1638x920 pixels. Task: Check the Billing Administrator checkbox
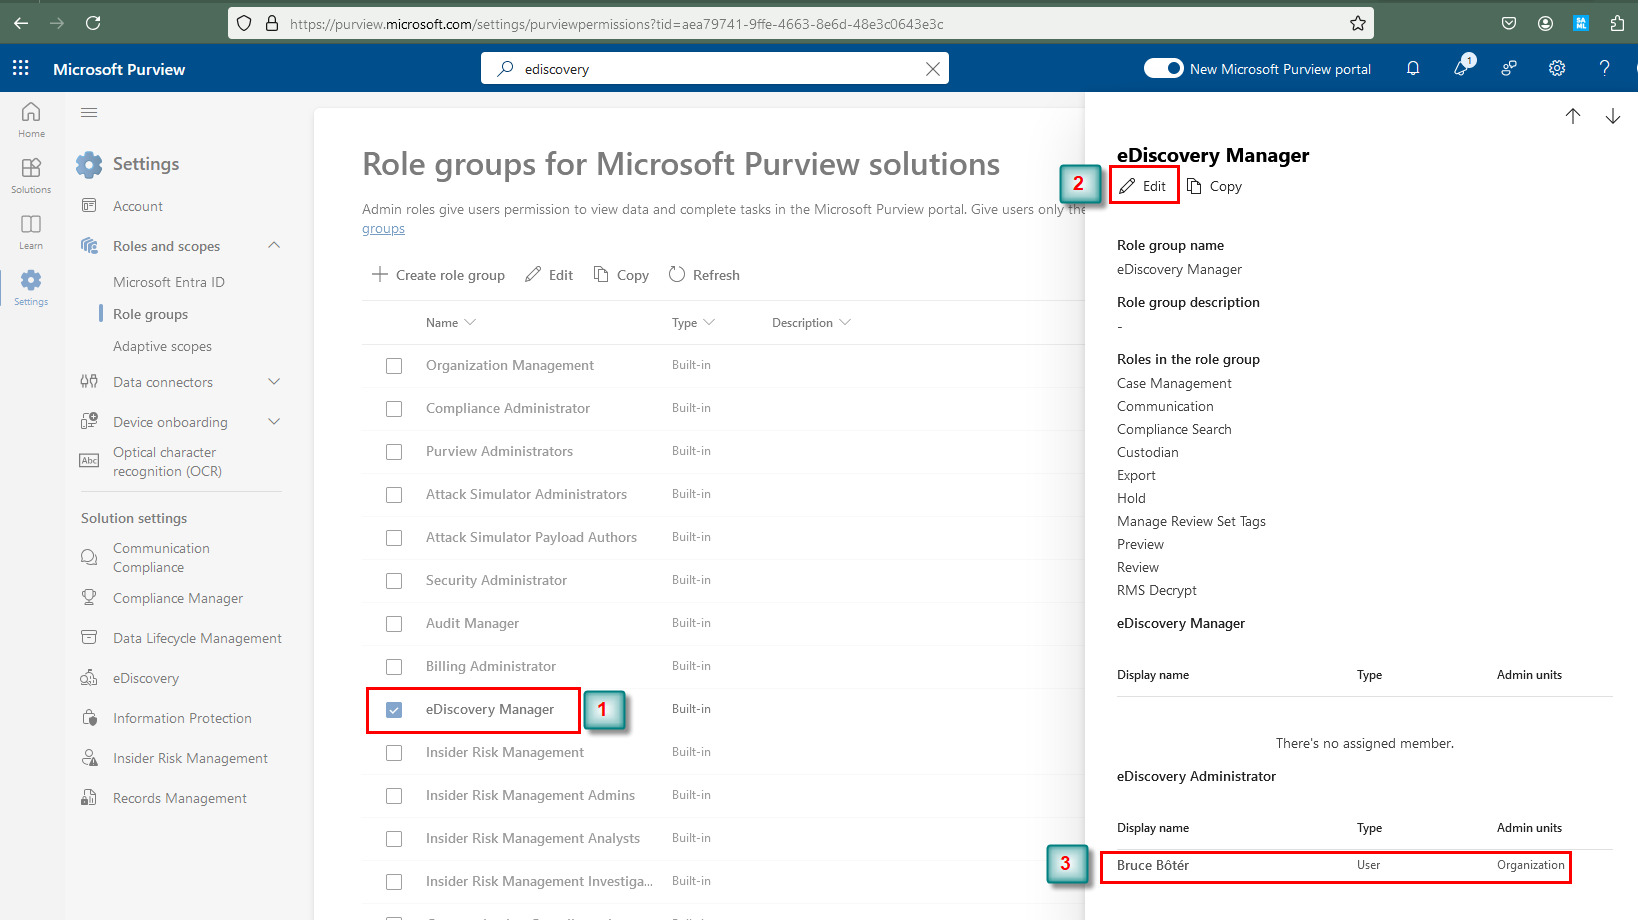tap(394, 667)
